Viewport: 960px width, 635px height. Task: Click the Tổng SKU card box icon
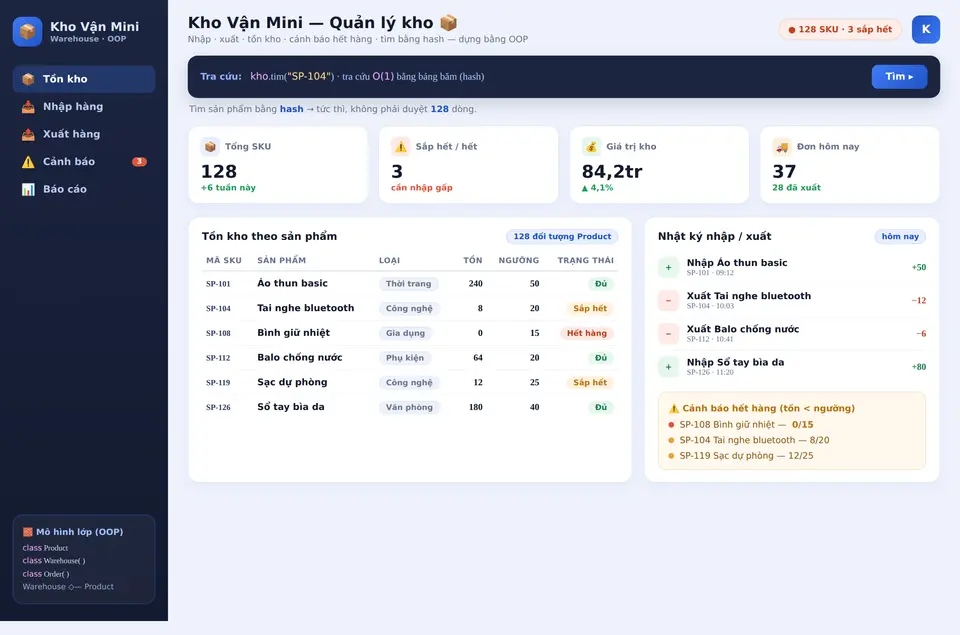point(210,146)
